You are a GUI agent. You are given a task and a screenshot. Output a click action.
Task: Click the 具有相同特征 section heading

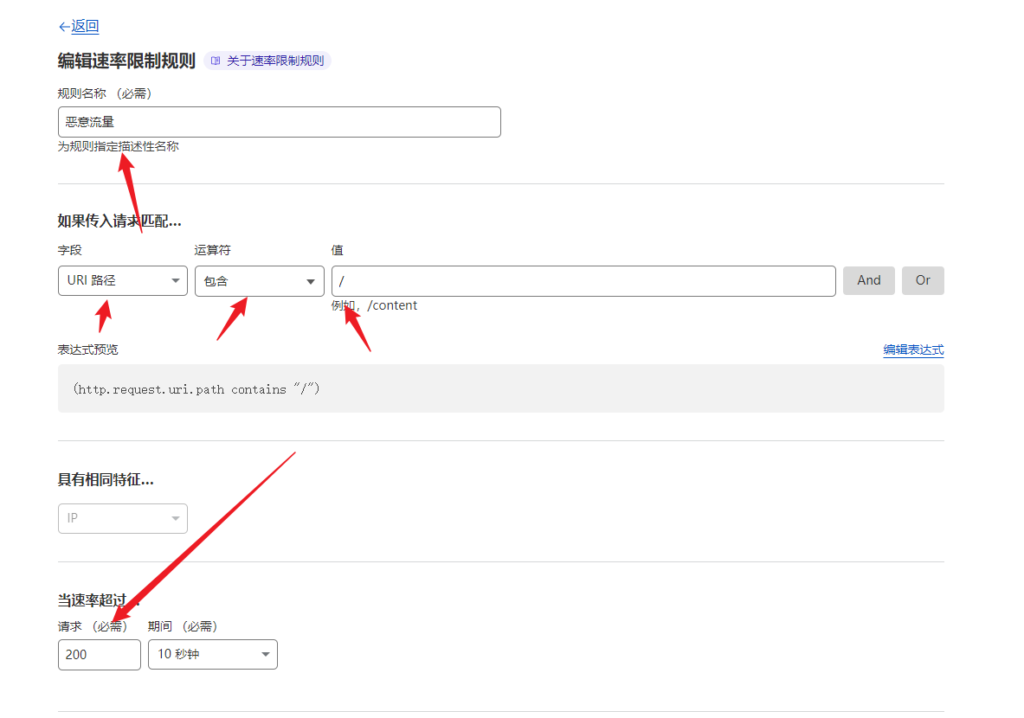(x=105, y=480)
